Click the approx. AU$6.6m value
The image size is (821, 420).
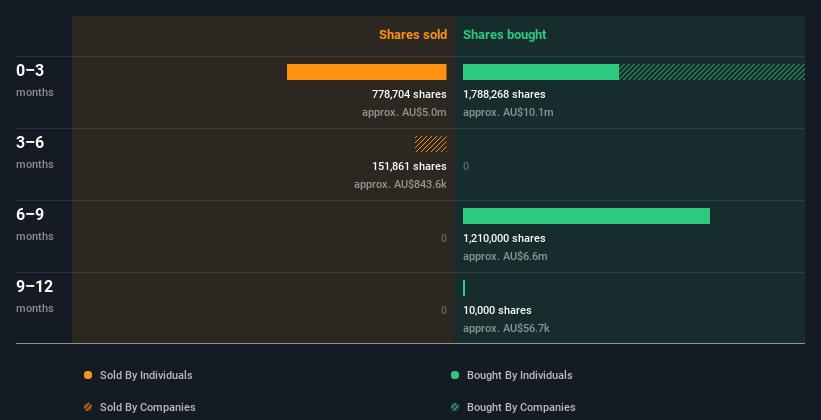pos(505,257)
